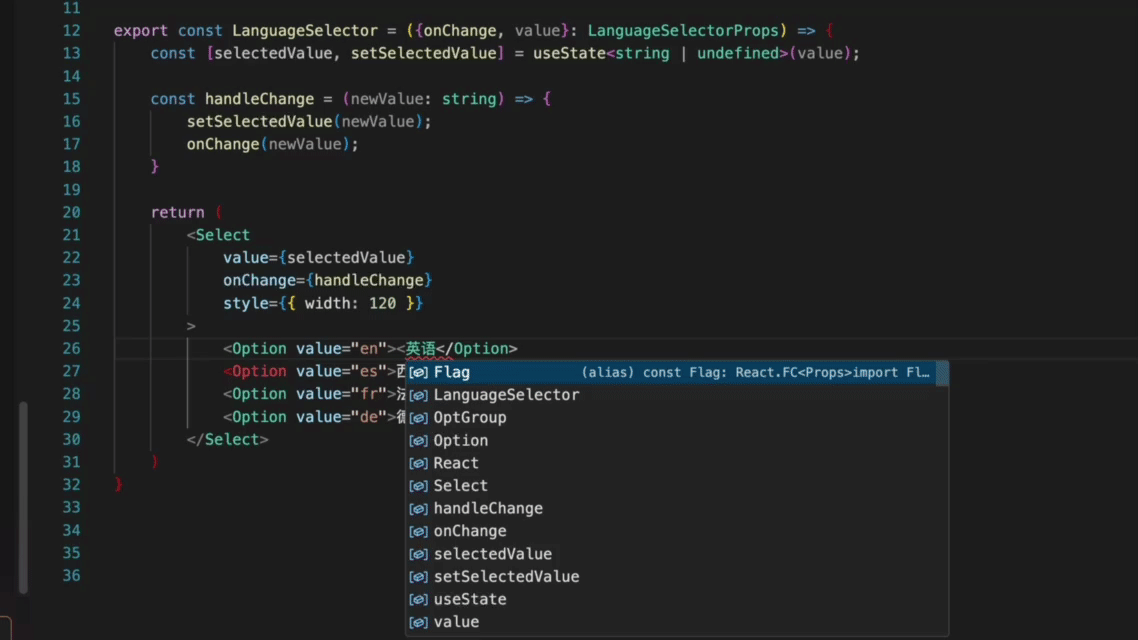This screenshot has width=1138, height=640.
Task: Click useState on line 13
Action: 569,53
